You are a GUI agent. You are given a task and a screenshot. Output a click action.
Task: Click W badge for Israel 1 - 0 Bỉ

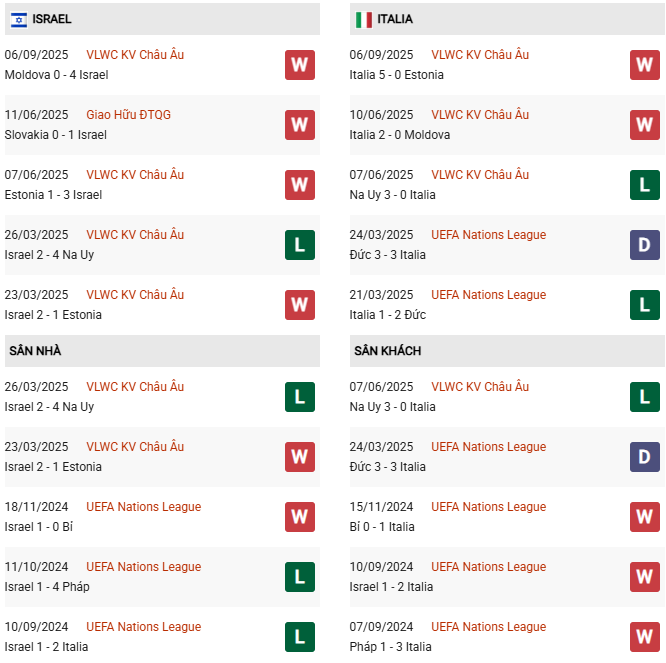point(300,517)
